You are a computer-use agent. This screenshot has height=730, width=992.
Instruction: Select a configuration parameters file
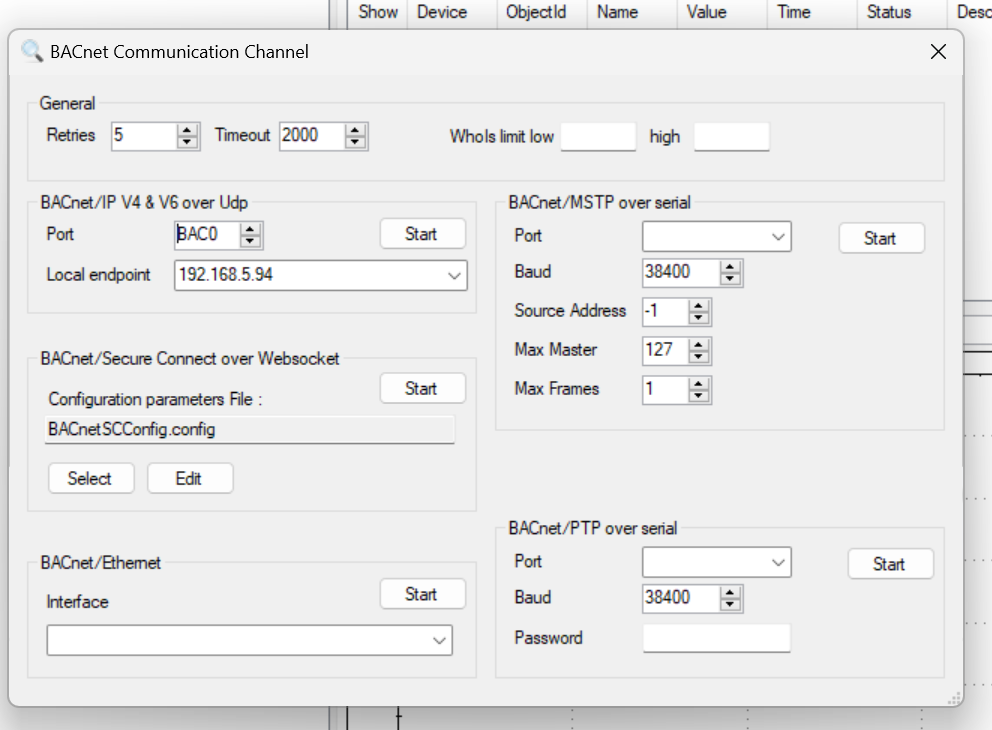[x=91, y=478]
